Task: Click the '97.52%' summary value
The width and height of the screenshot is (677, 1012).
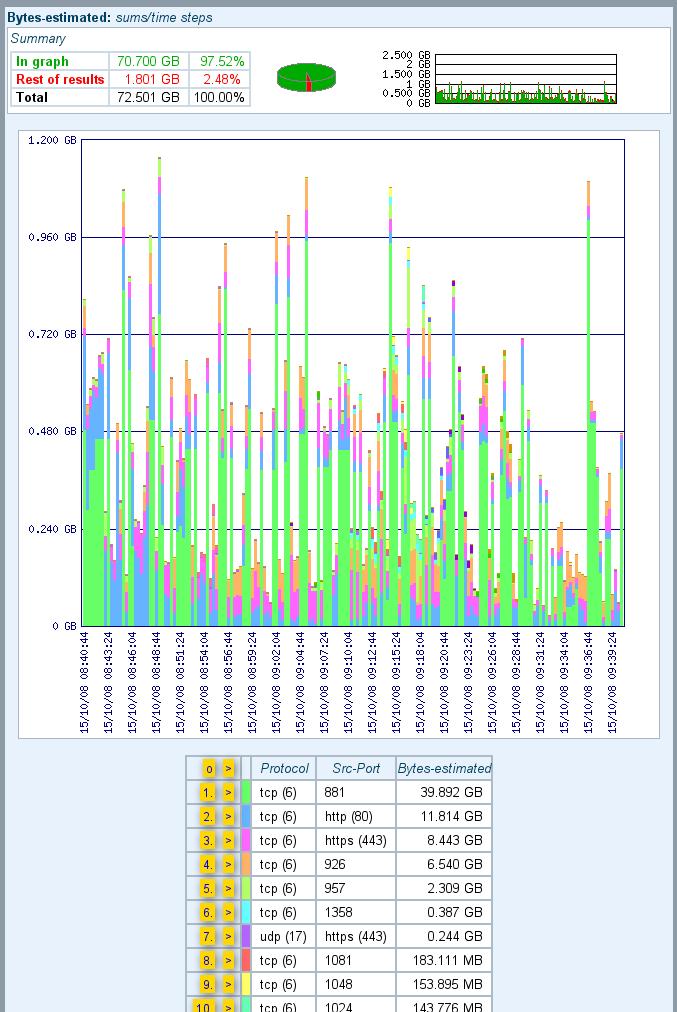Action: (222, 61)
